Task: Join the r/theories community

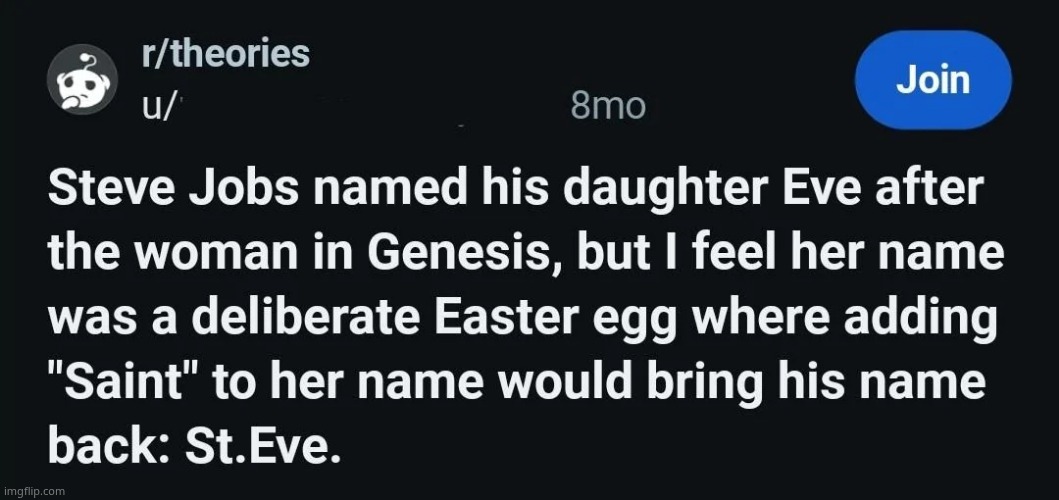Action: pyautogui.click(x=932, y=81)
